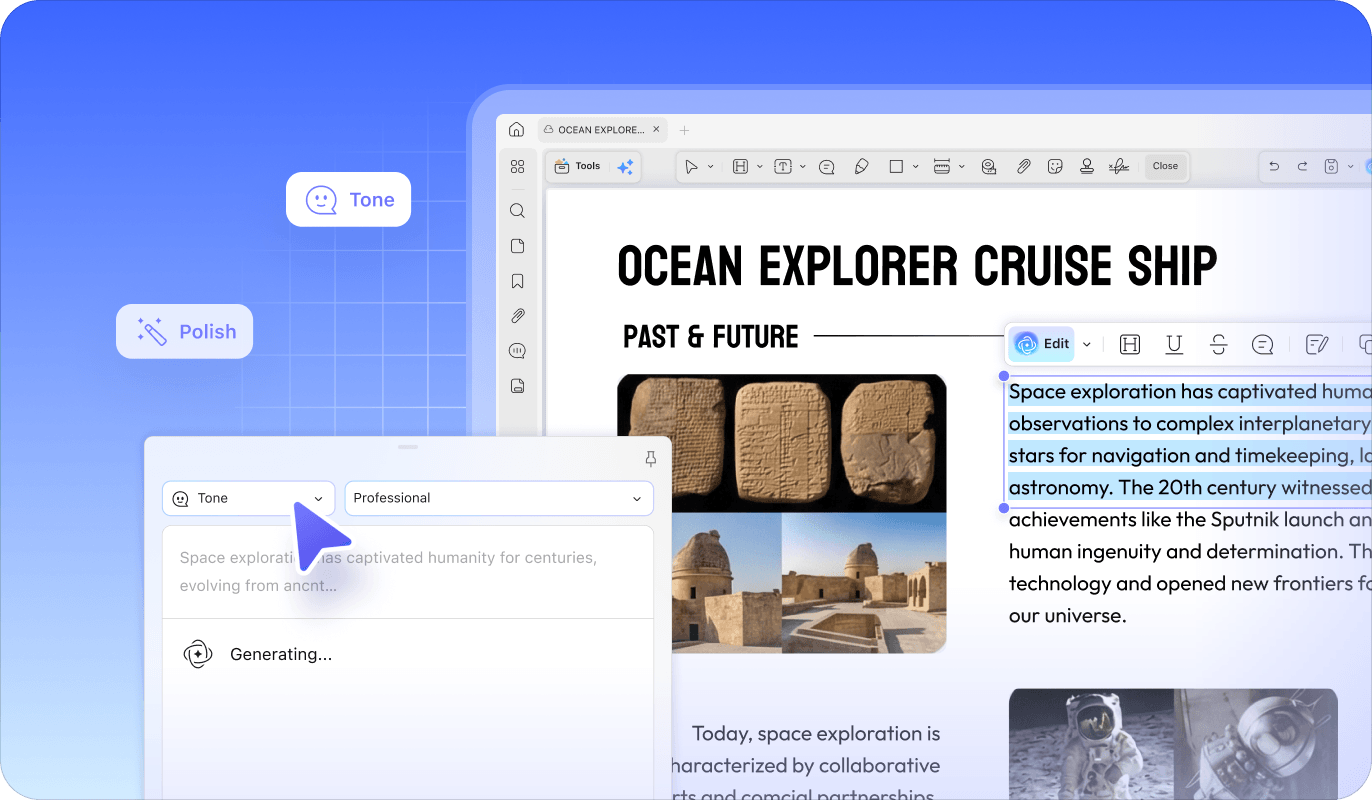Click the AI sparkle icon beside Tools

625,167
